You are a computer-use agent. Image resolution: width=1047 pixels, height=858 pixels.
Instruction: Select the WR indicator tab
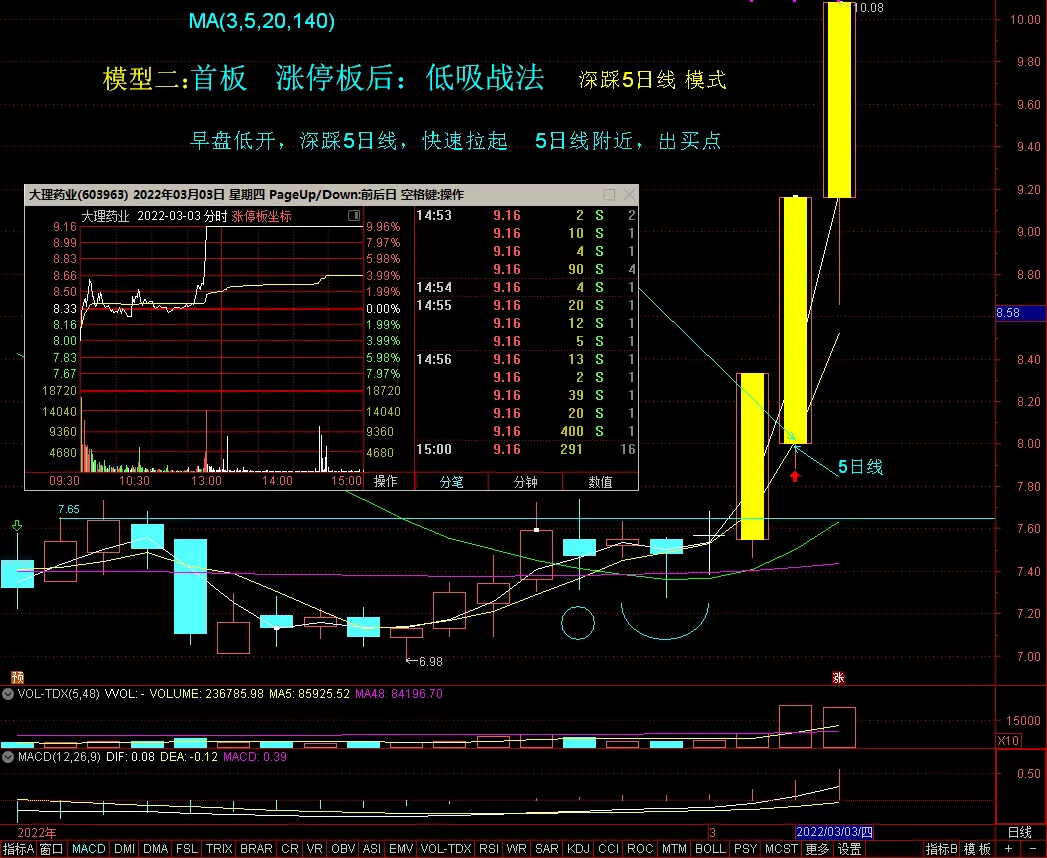(x=517, y=849)
